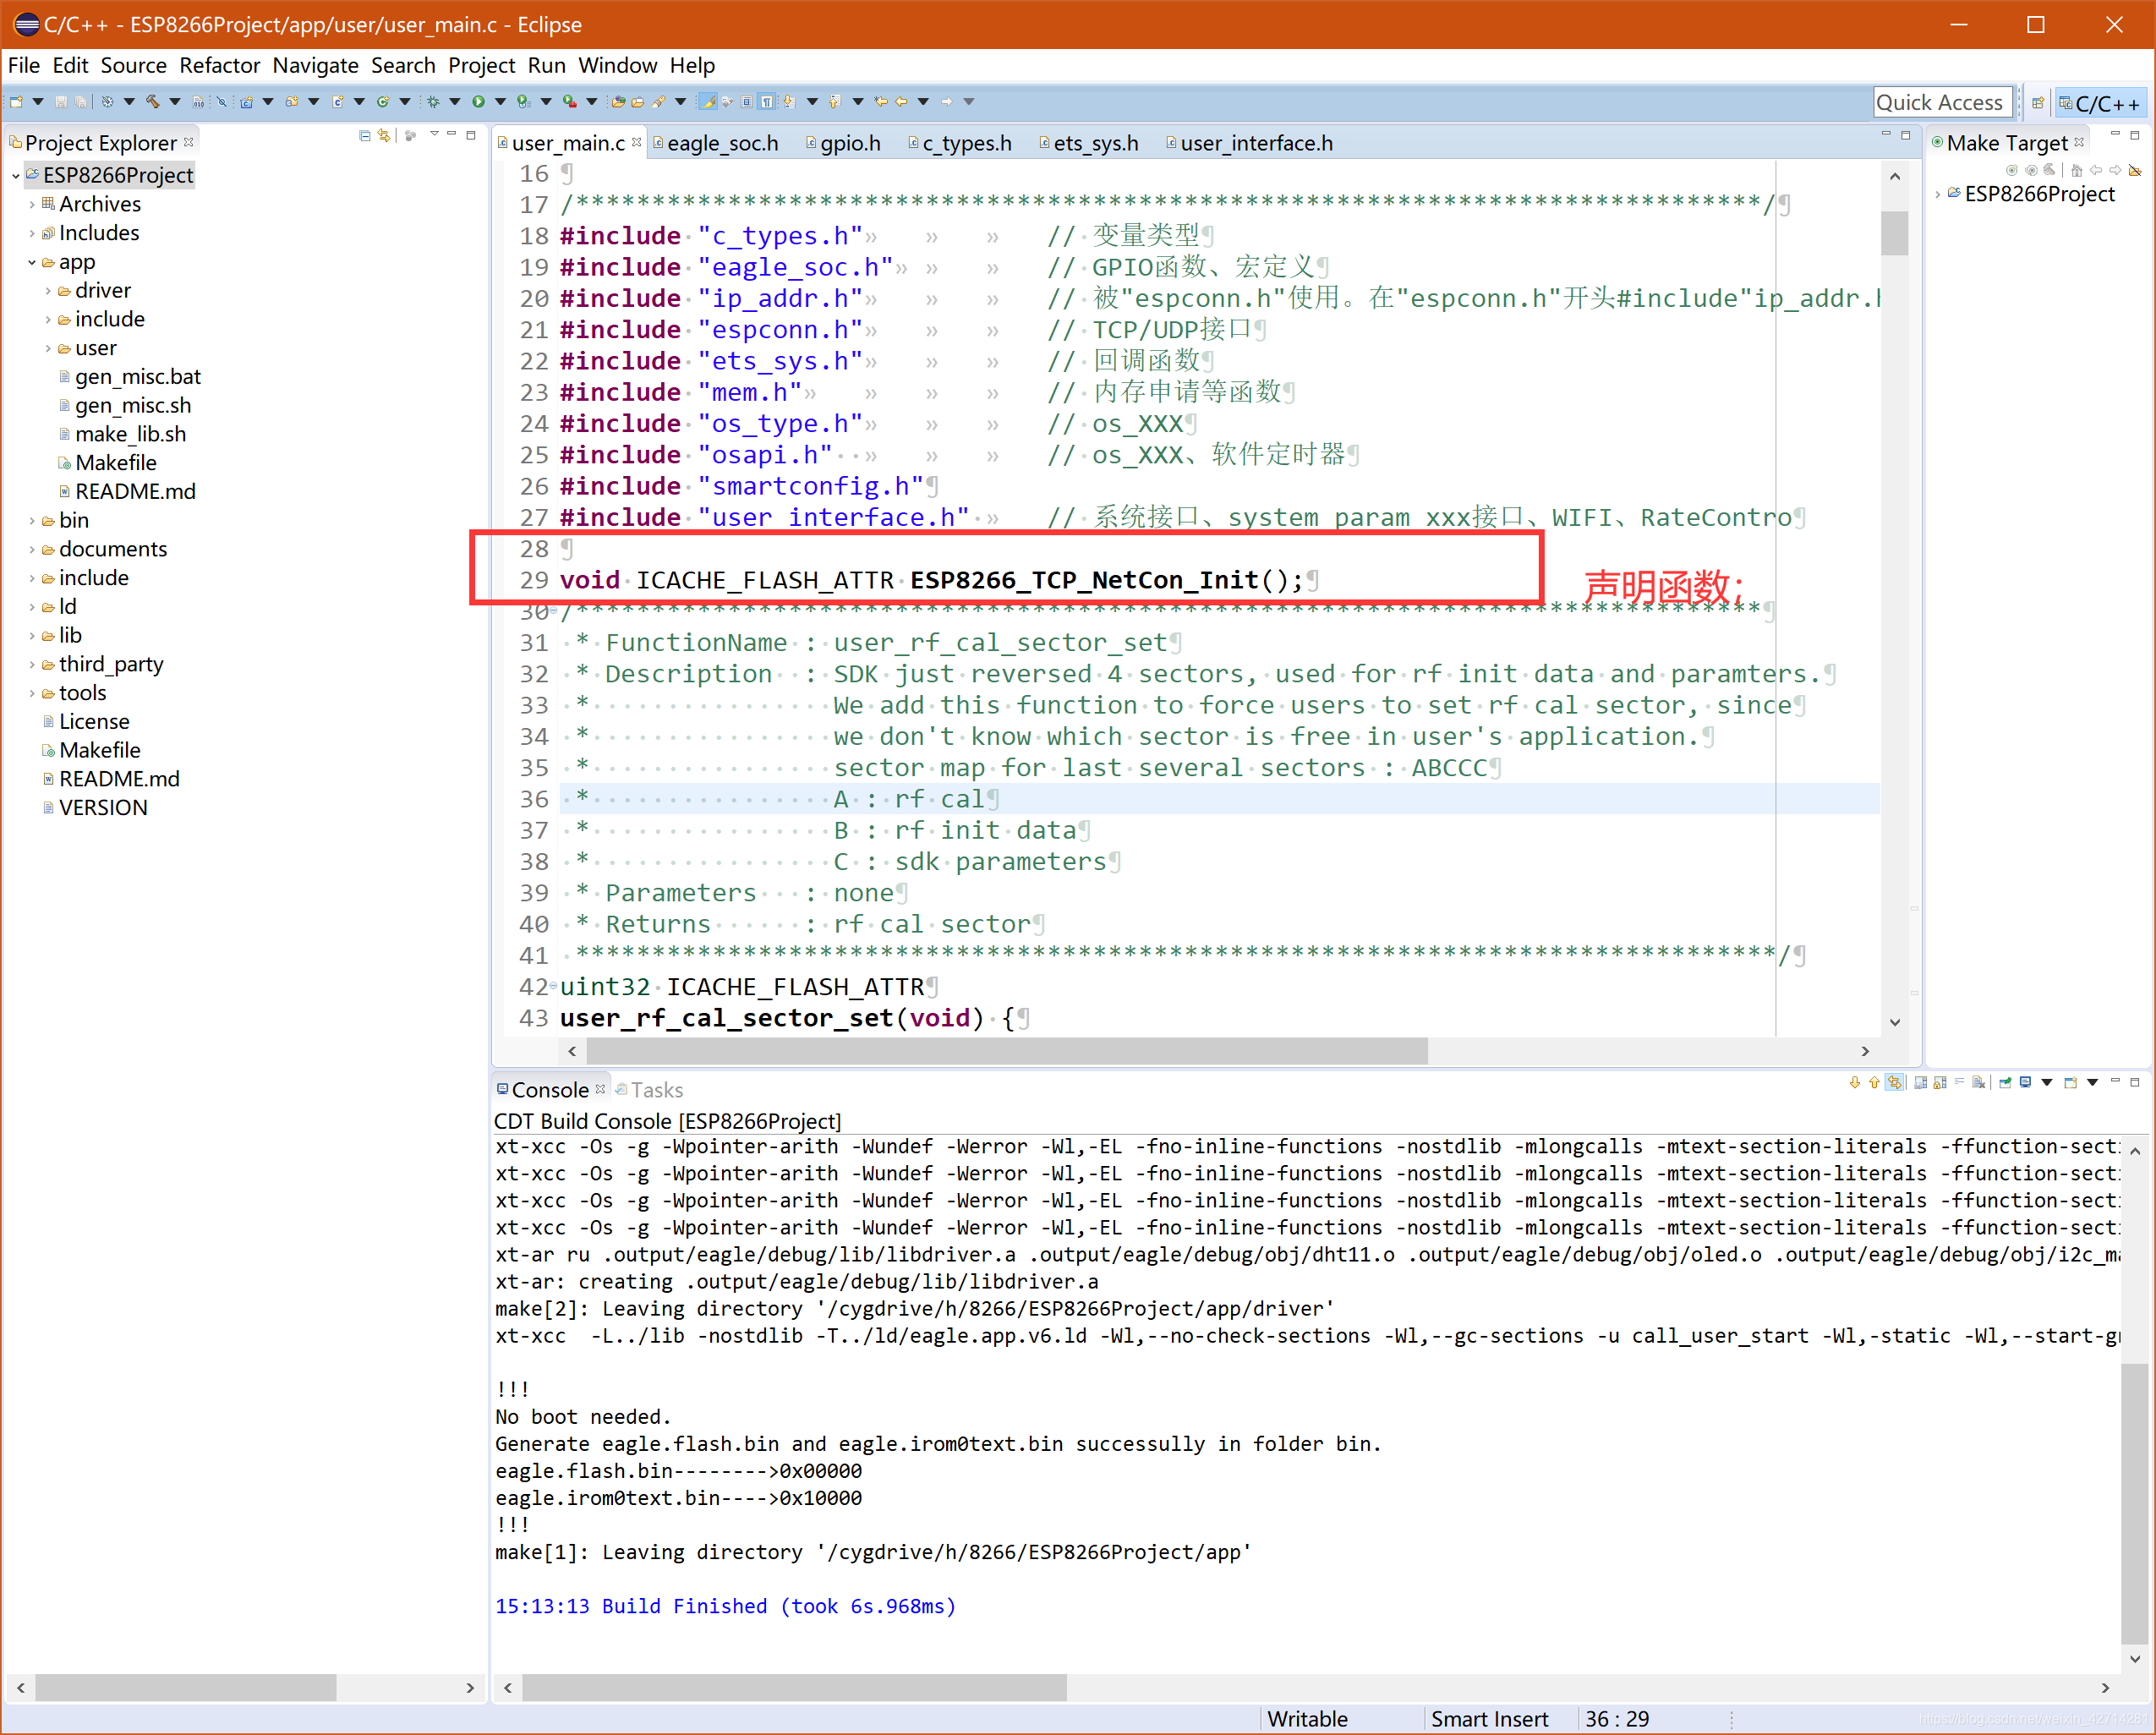Click the Back navigation arrow in toolbar

[901, 102]
